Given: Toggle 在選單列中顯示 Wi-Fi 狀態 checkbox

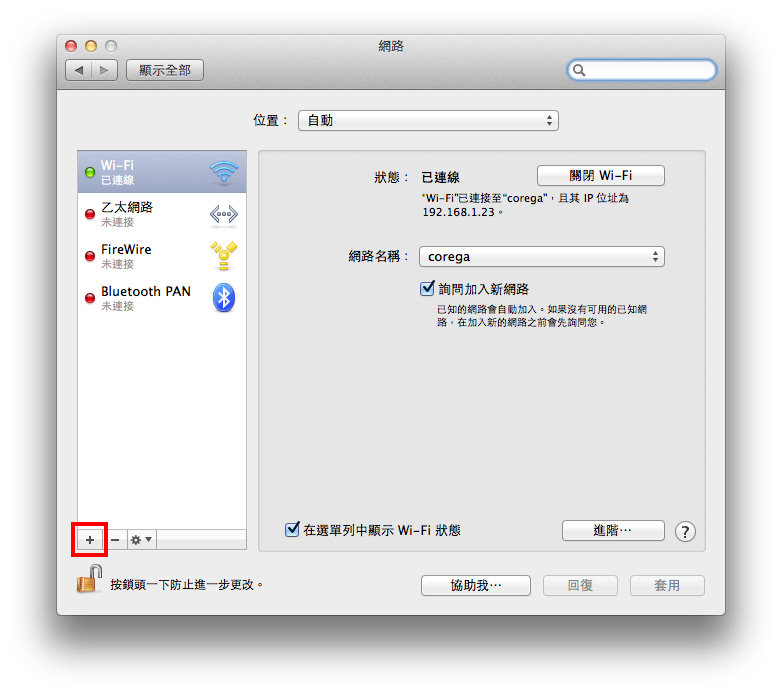Looking at the screenshot, I should click(x=292, y=529).
